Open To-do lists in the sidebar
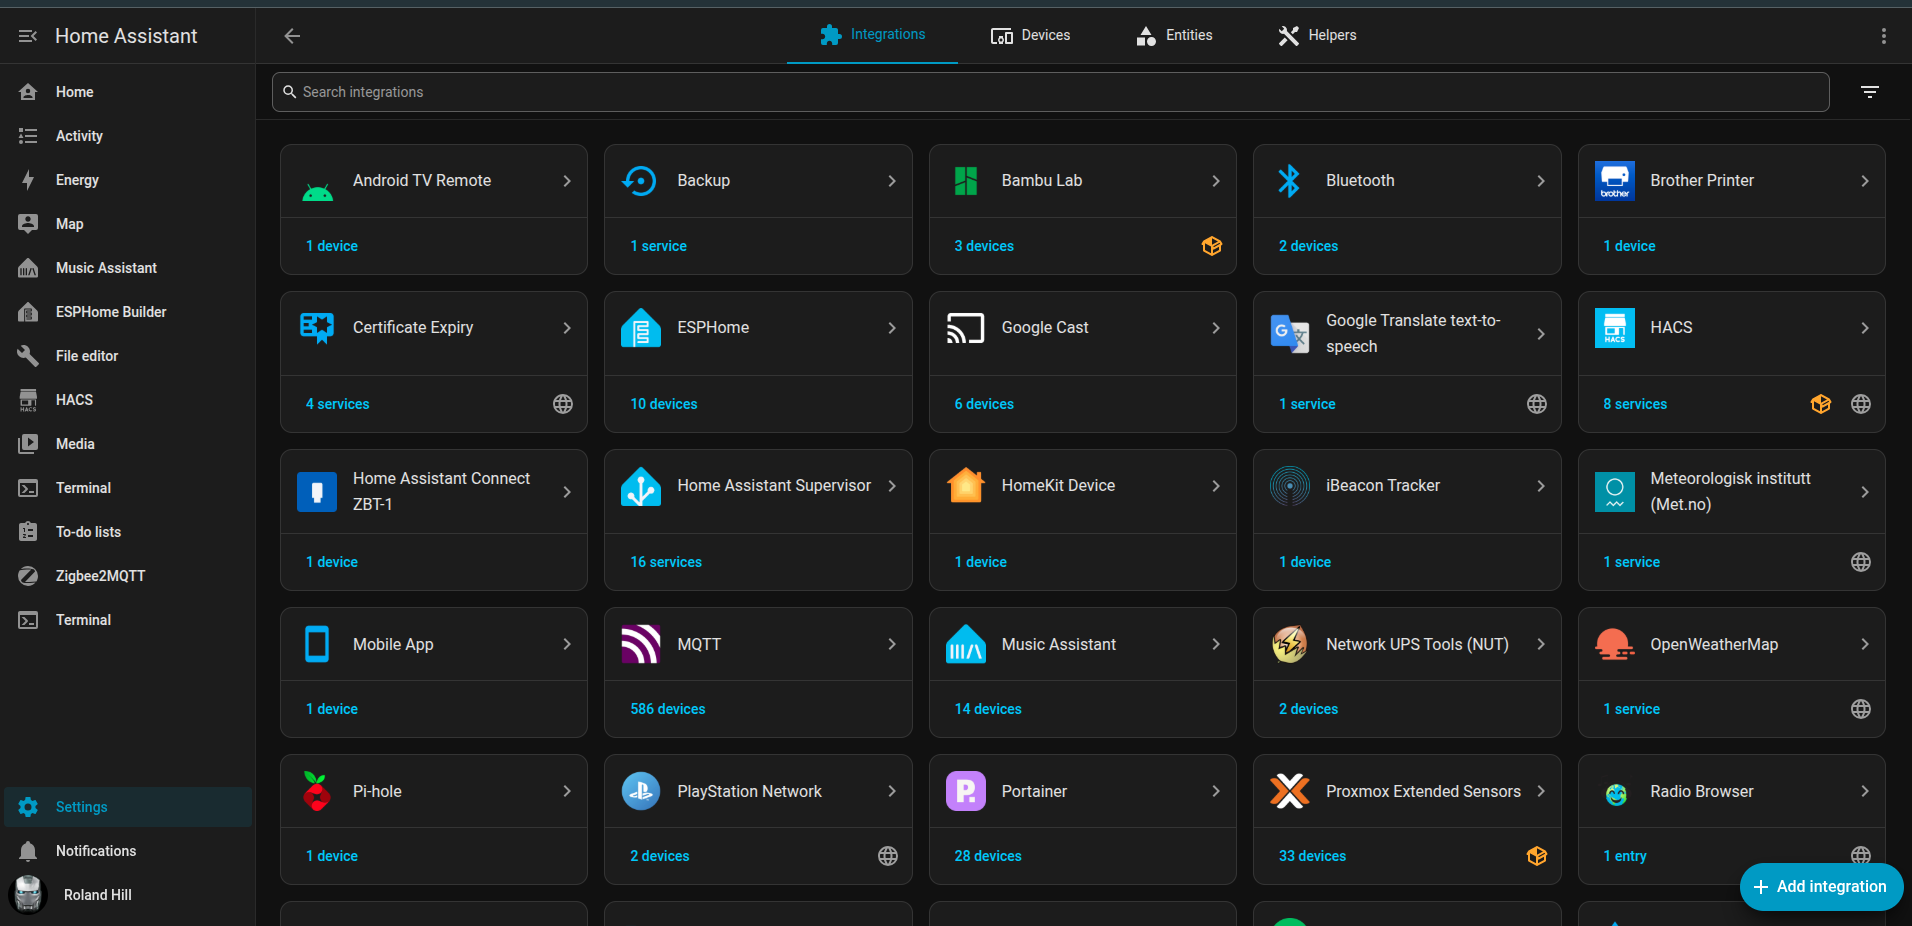 (x=128, y=532)
